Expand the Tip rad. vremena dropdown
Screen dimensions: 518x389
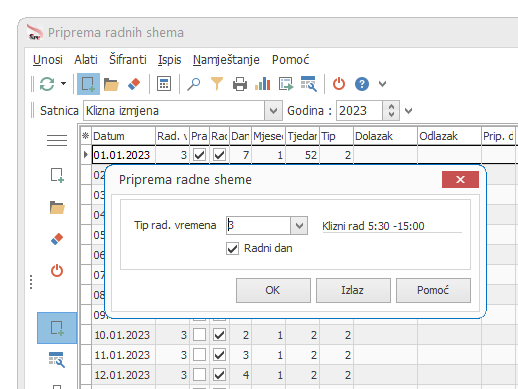(299, 226)
